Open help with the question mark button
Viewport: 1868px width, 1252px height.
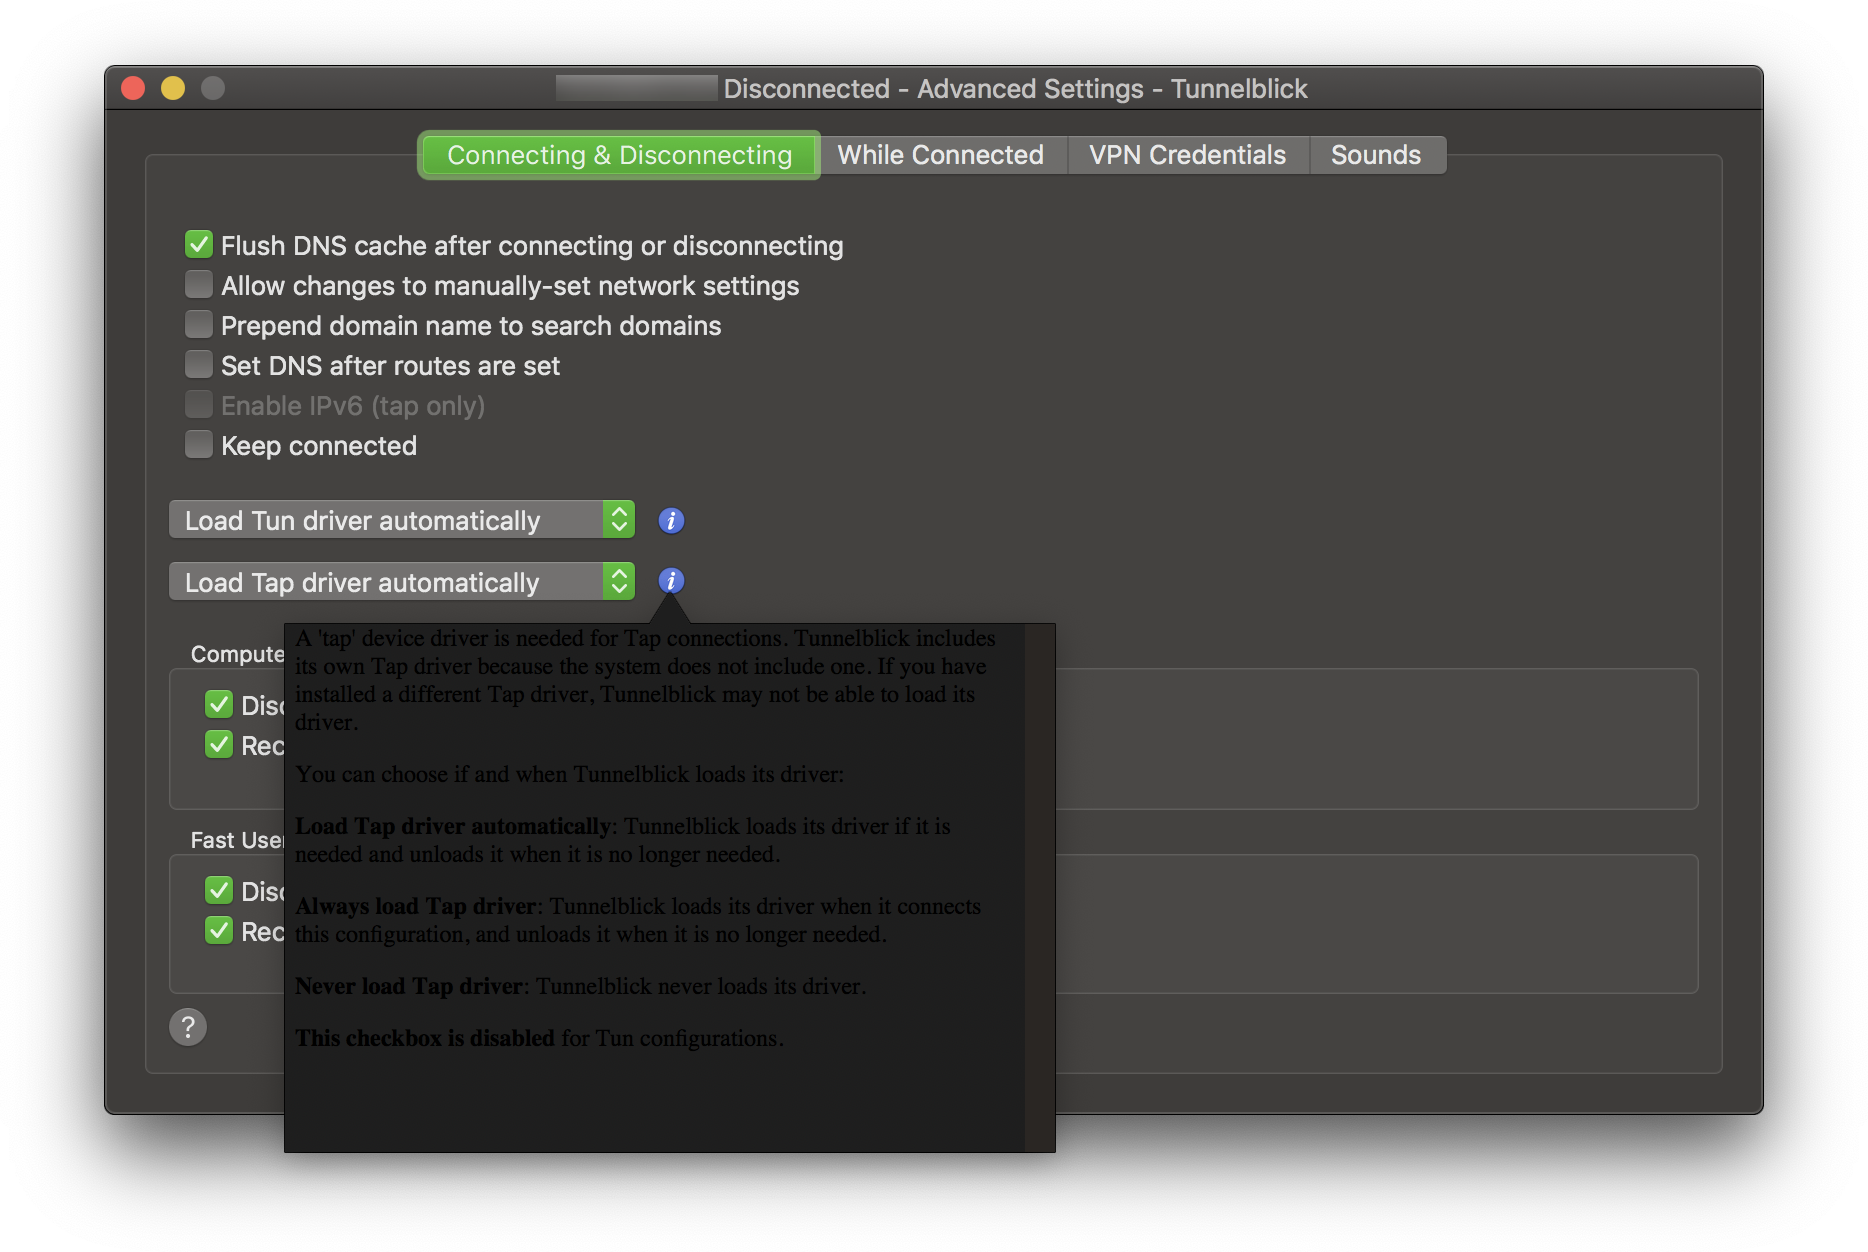click(188, 1027)
